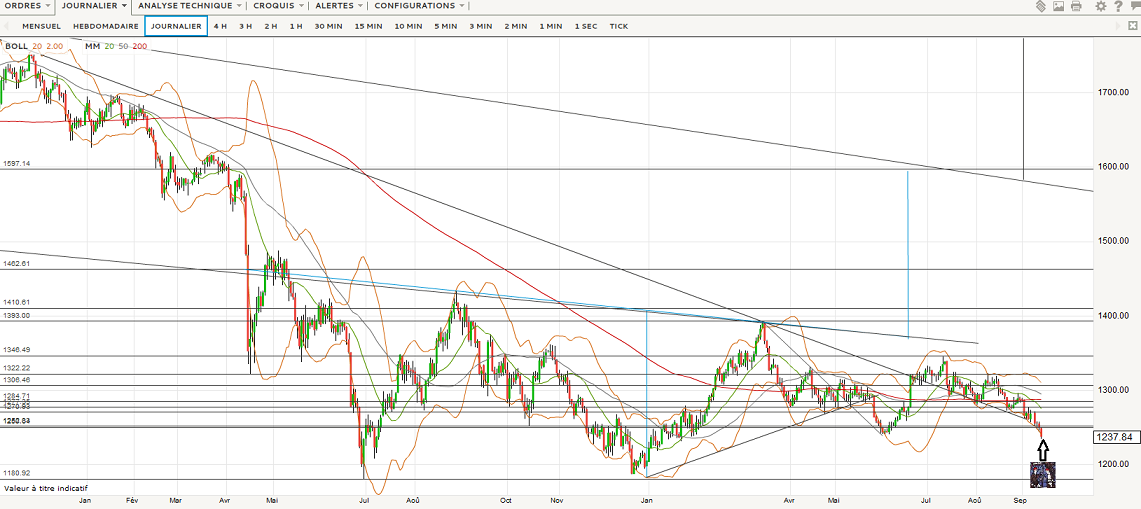This screenshot has height=509, width=1141.
Task: Choose the 2 MIN timeframe
Action: click(515, 26)
